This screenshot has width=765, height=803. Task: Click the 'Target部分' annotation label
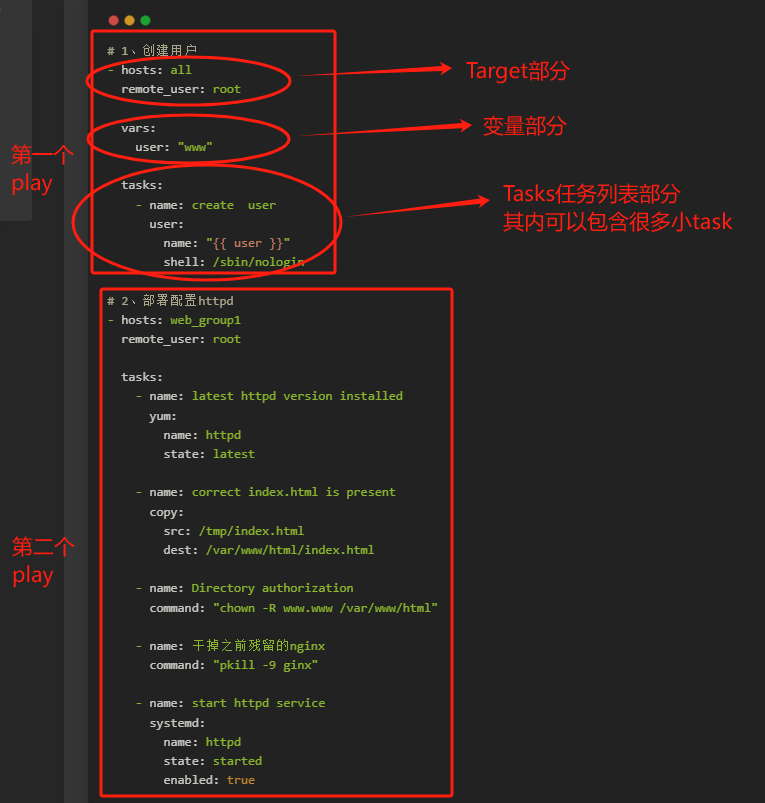coord(517,71)
